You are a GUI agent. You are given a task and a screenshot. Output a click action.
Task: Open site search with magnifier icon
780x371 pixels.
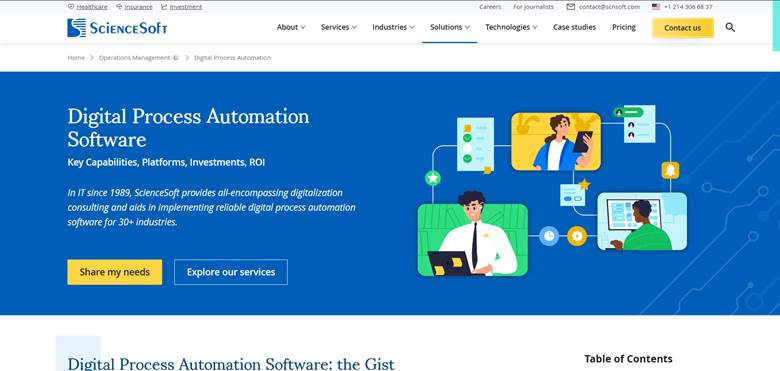tap(730, 27)
